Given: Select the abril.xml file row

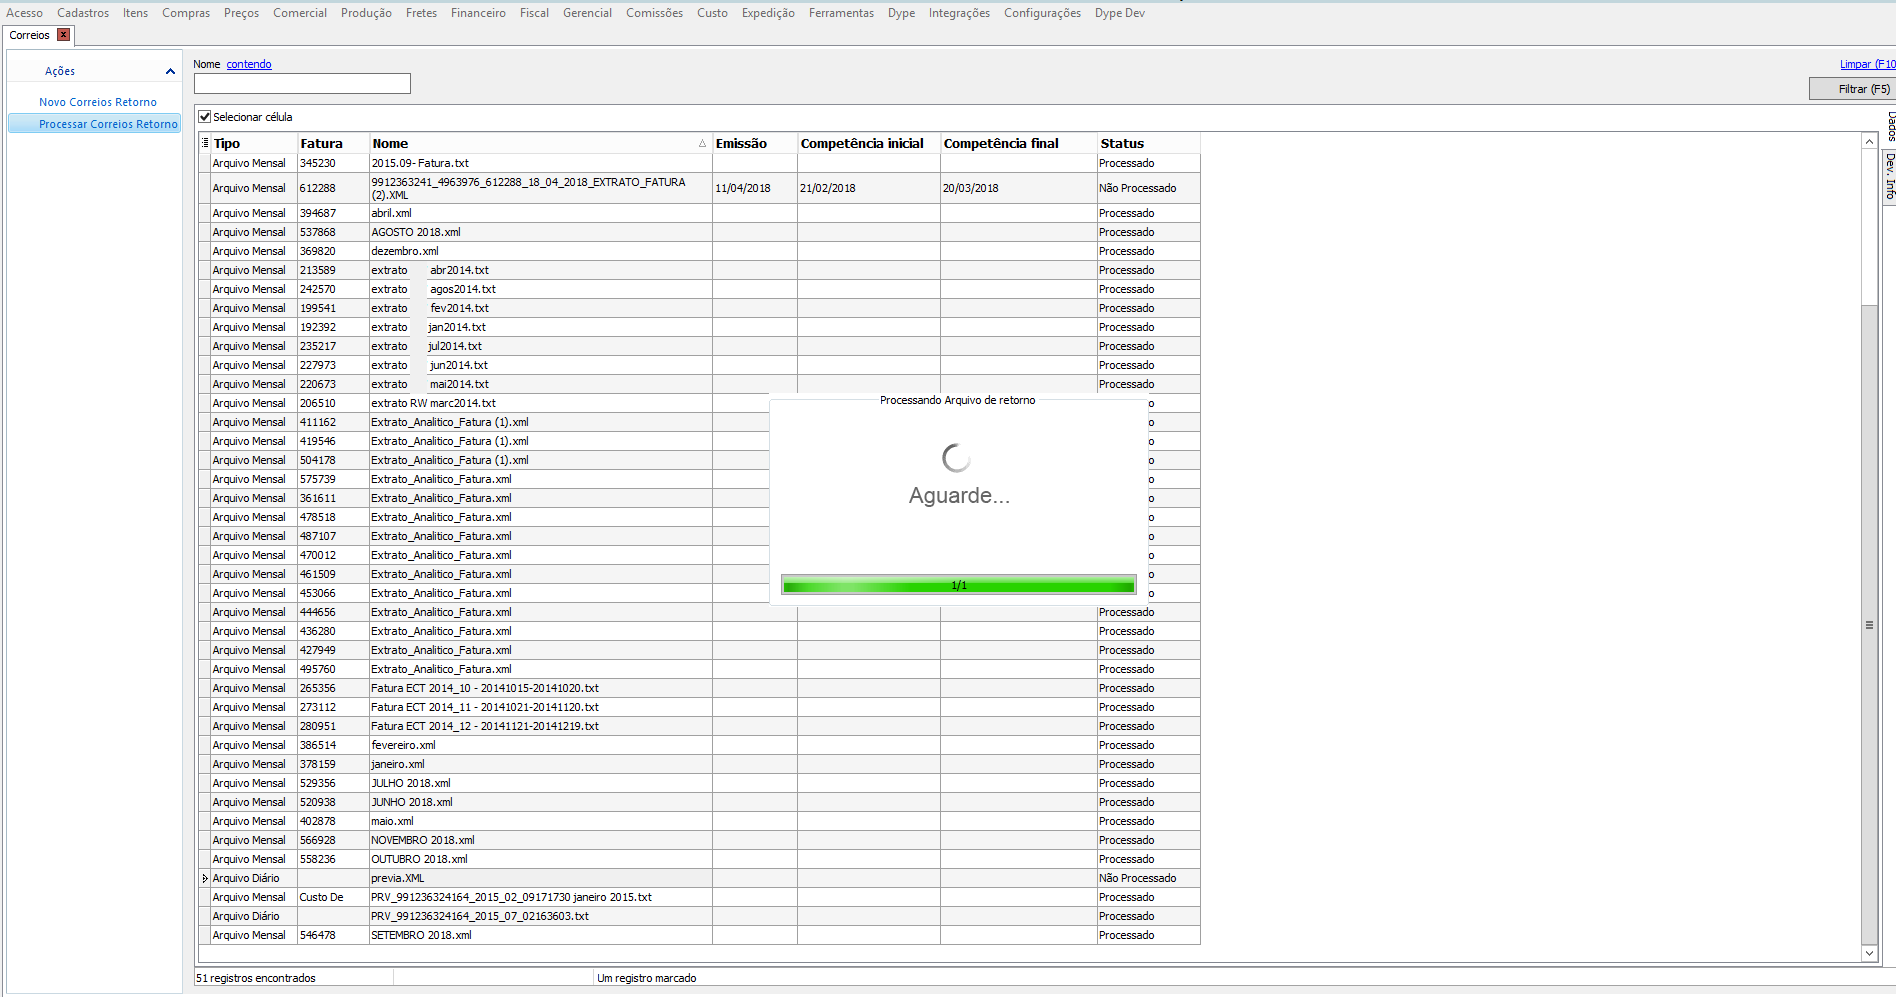Looking at the screenshot, I should [700, 213].
